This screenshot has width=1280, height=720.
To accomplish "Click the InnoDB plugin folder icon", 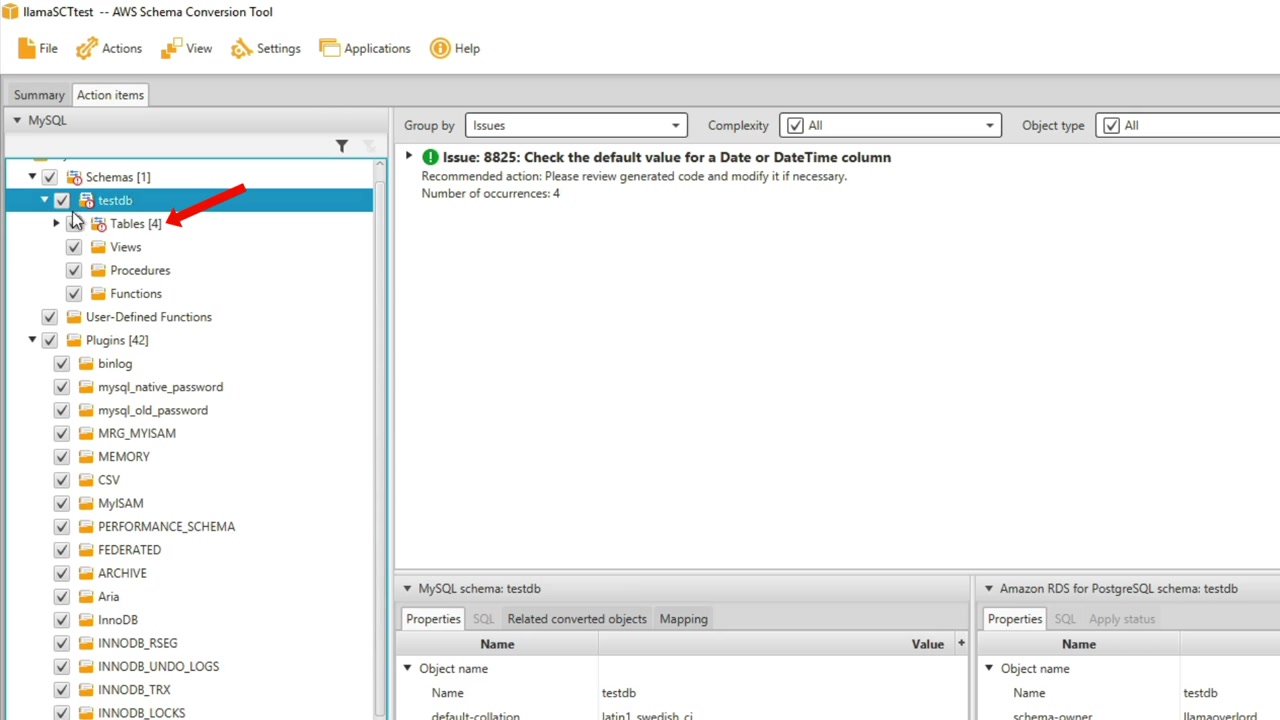I will 86,620.
